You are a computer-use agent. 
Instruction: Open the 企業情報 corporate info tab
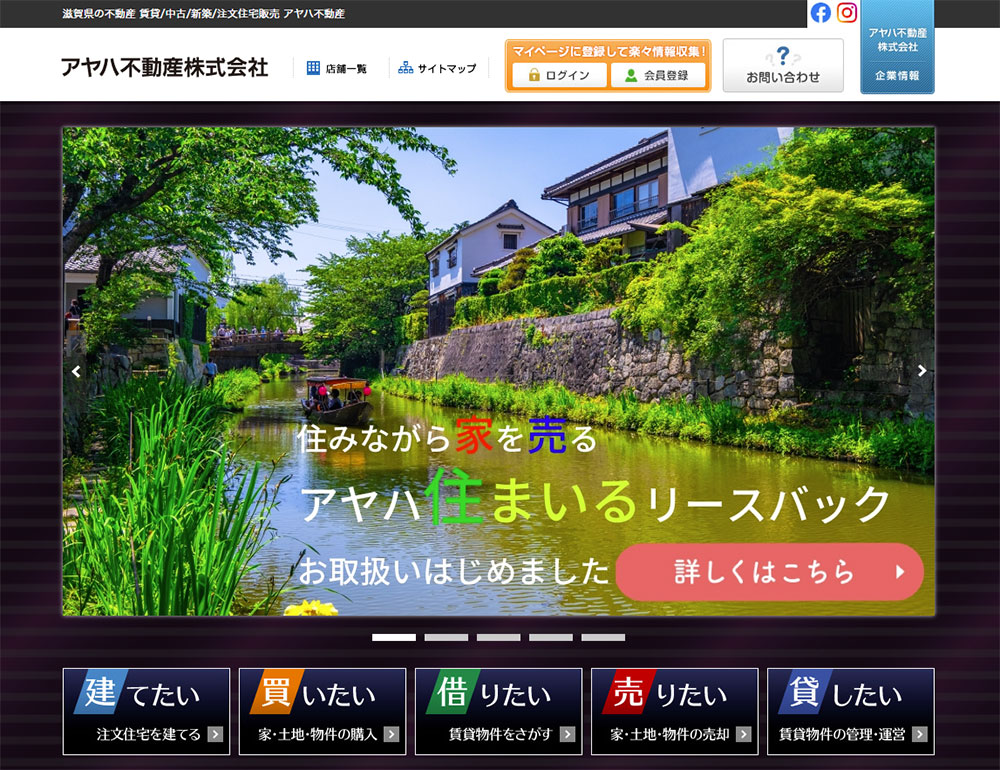[897, 75]
